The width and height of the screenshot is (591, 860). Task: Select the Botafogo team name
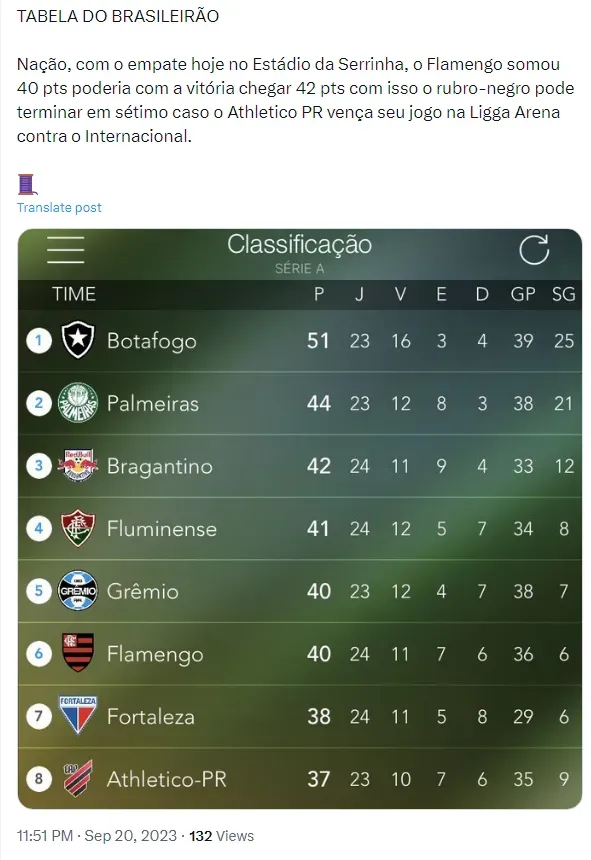(151, 341)
